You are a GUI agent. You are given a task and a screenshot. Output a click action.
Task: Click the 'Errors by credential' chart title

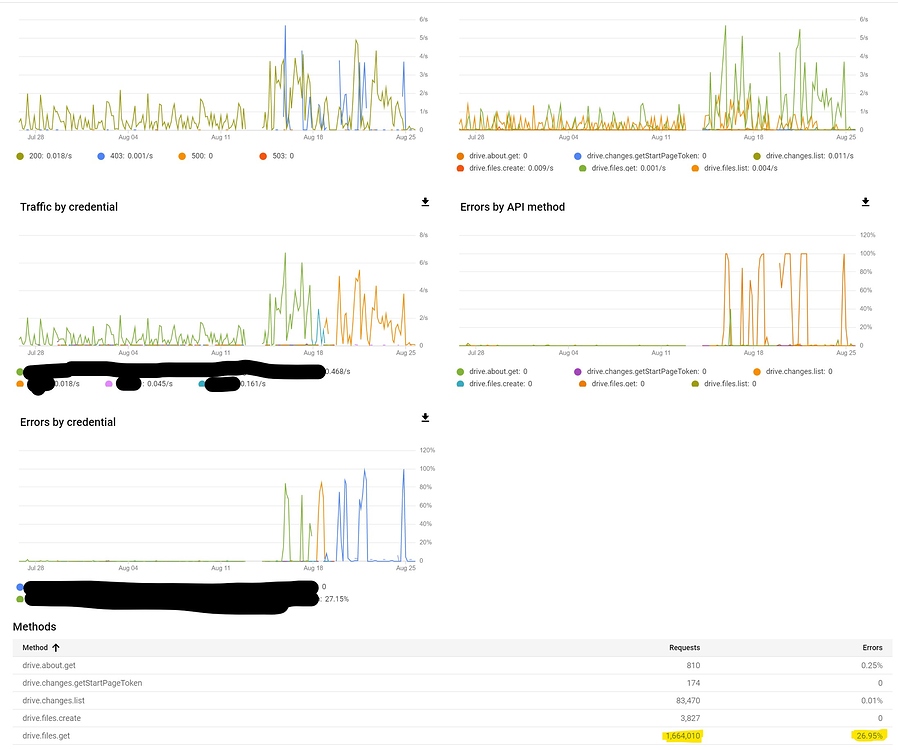(x=68, y=423)
